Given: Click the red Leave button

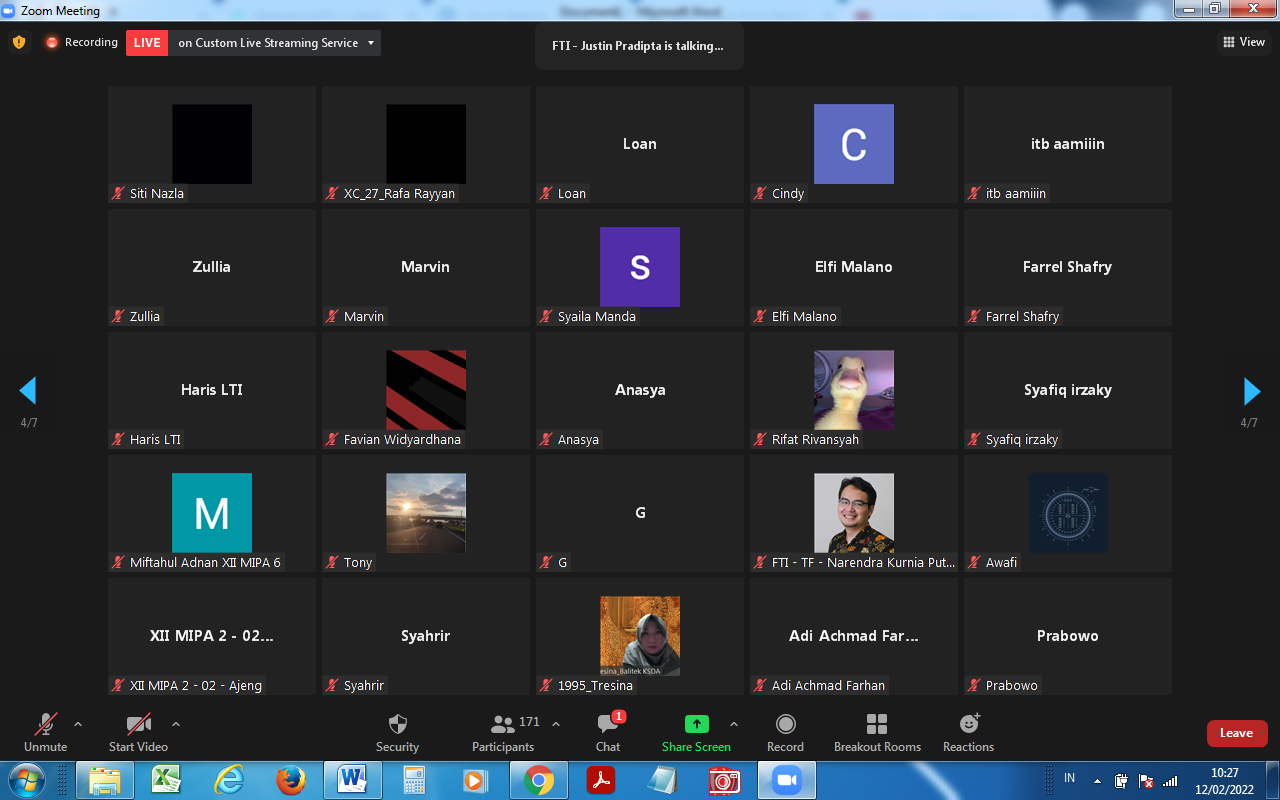Looking at the screenshot, I should (1236, 733).
